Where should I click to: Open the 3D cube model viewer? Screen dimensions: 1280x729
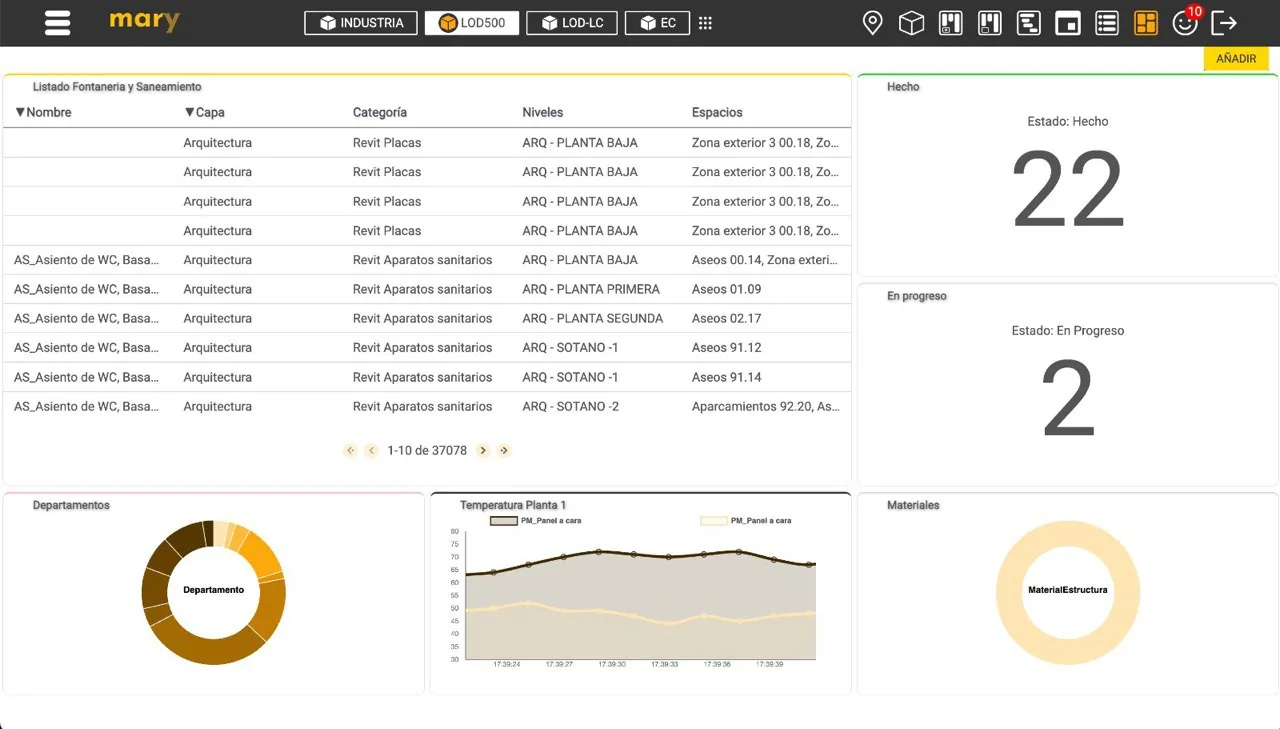[911, 23]
